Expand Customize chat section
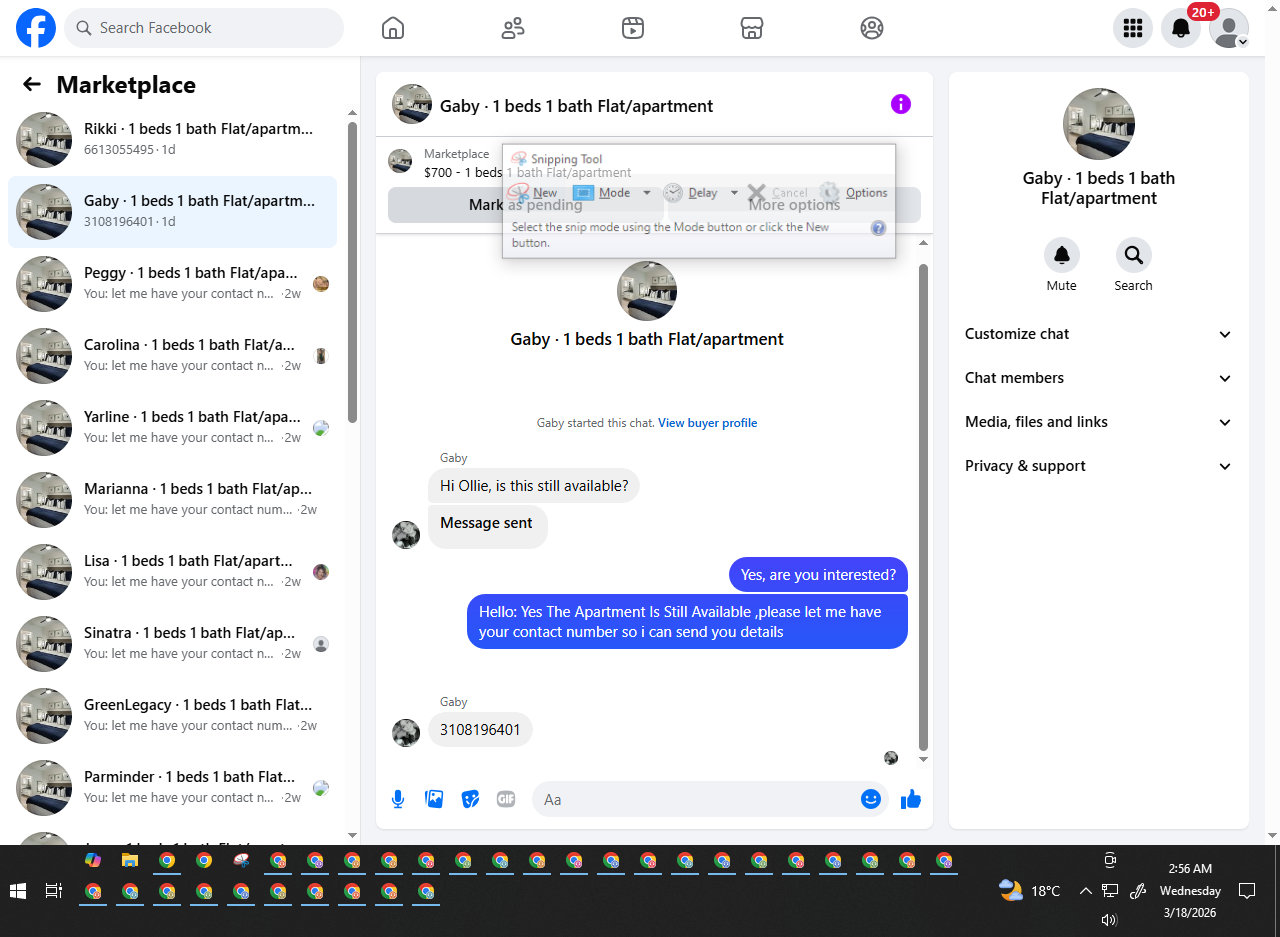 [1099, 334]
